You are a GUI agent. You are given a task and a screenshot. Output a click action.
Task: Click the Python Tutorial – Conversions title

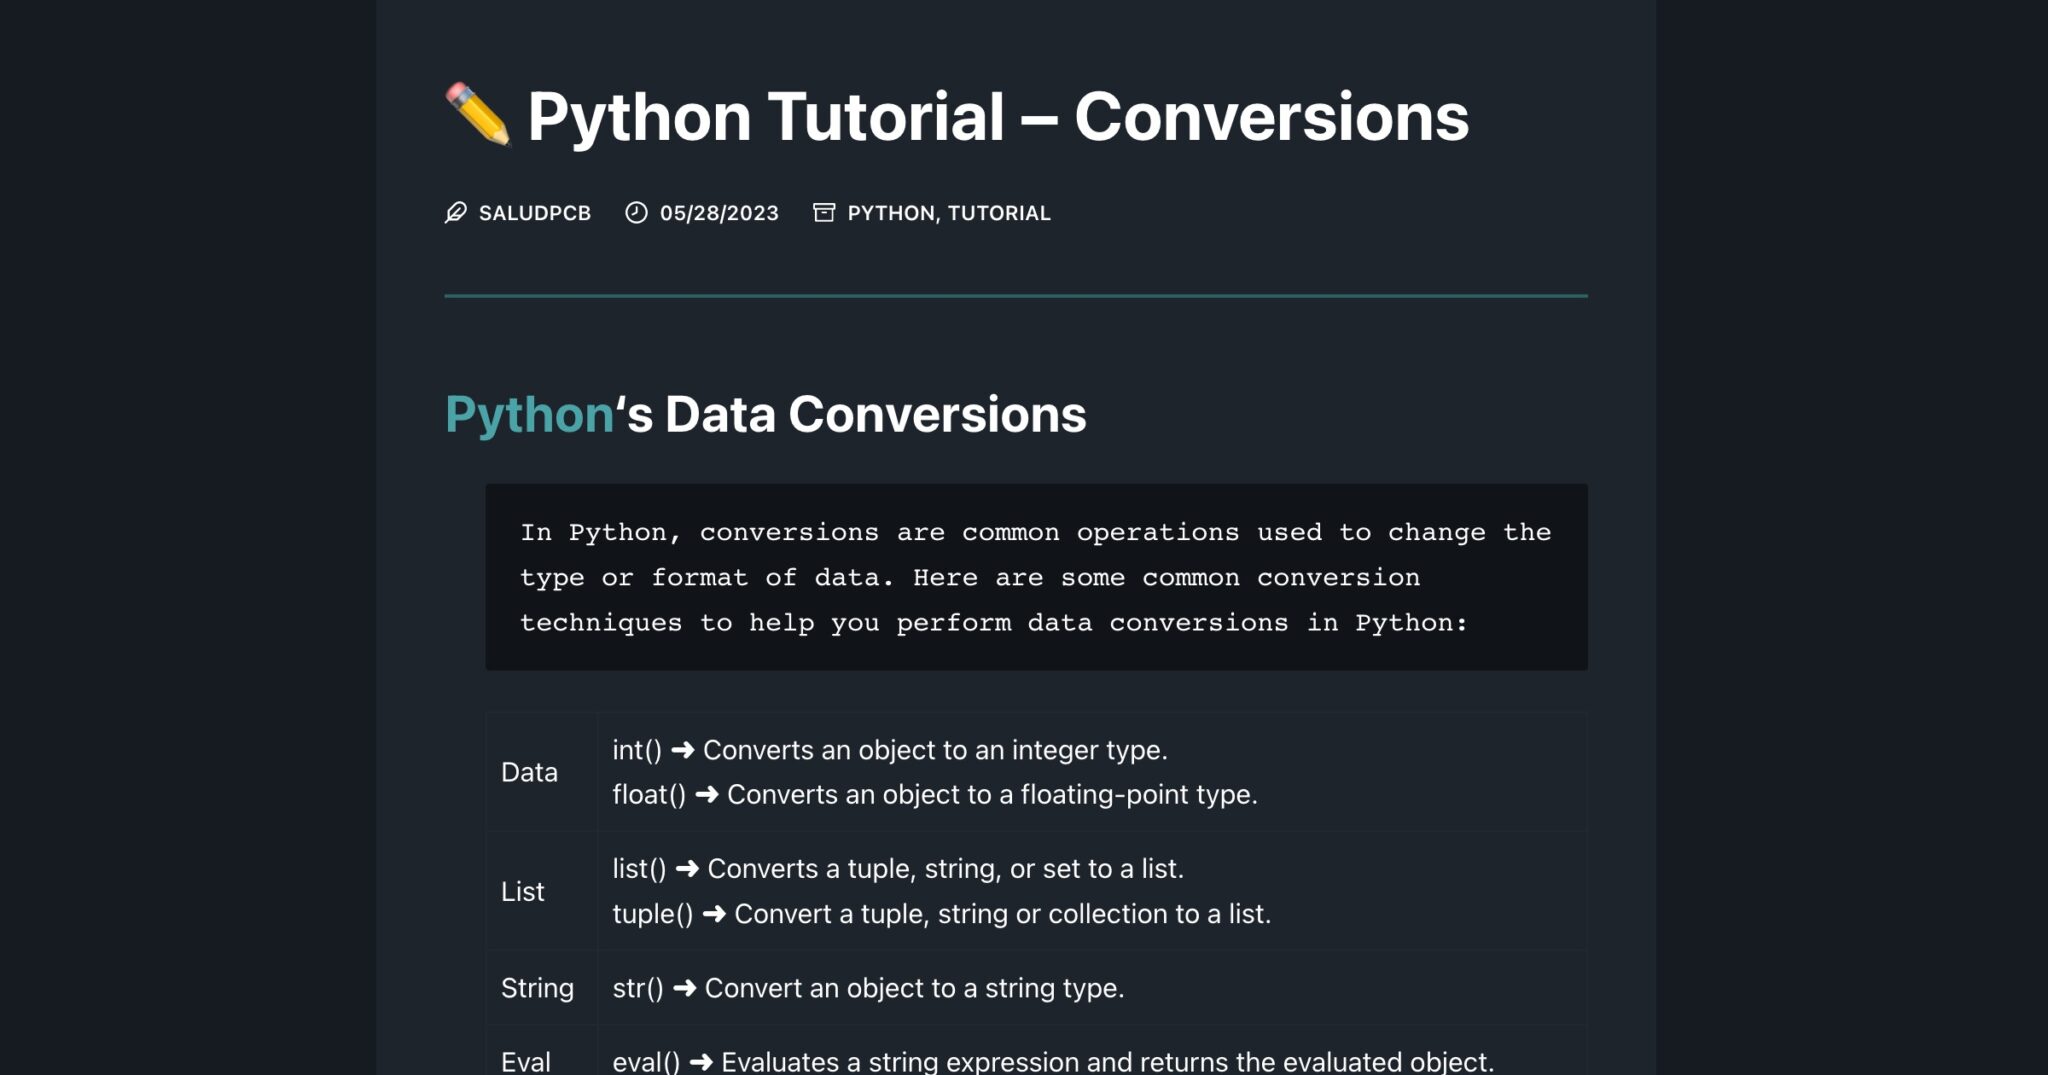(x=997, y=117)
